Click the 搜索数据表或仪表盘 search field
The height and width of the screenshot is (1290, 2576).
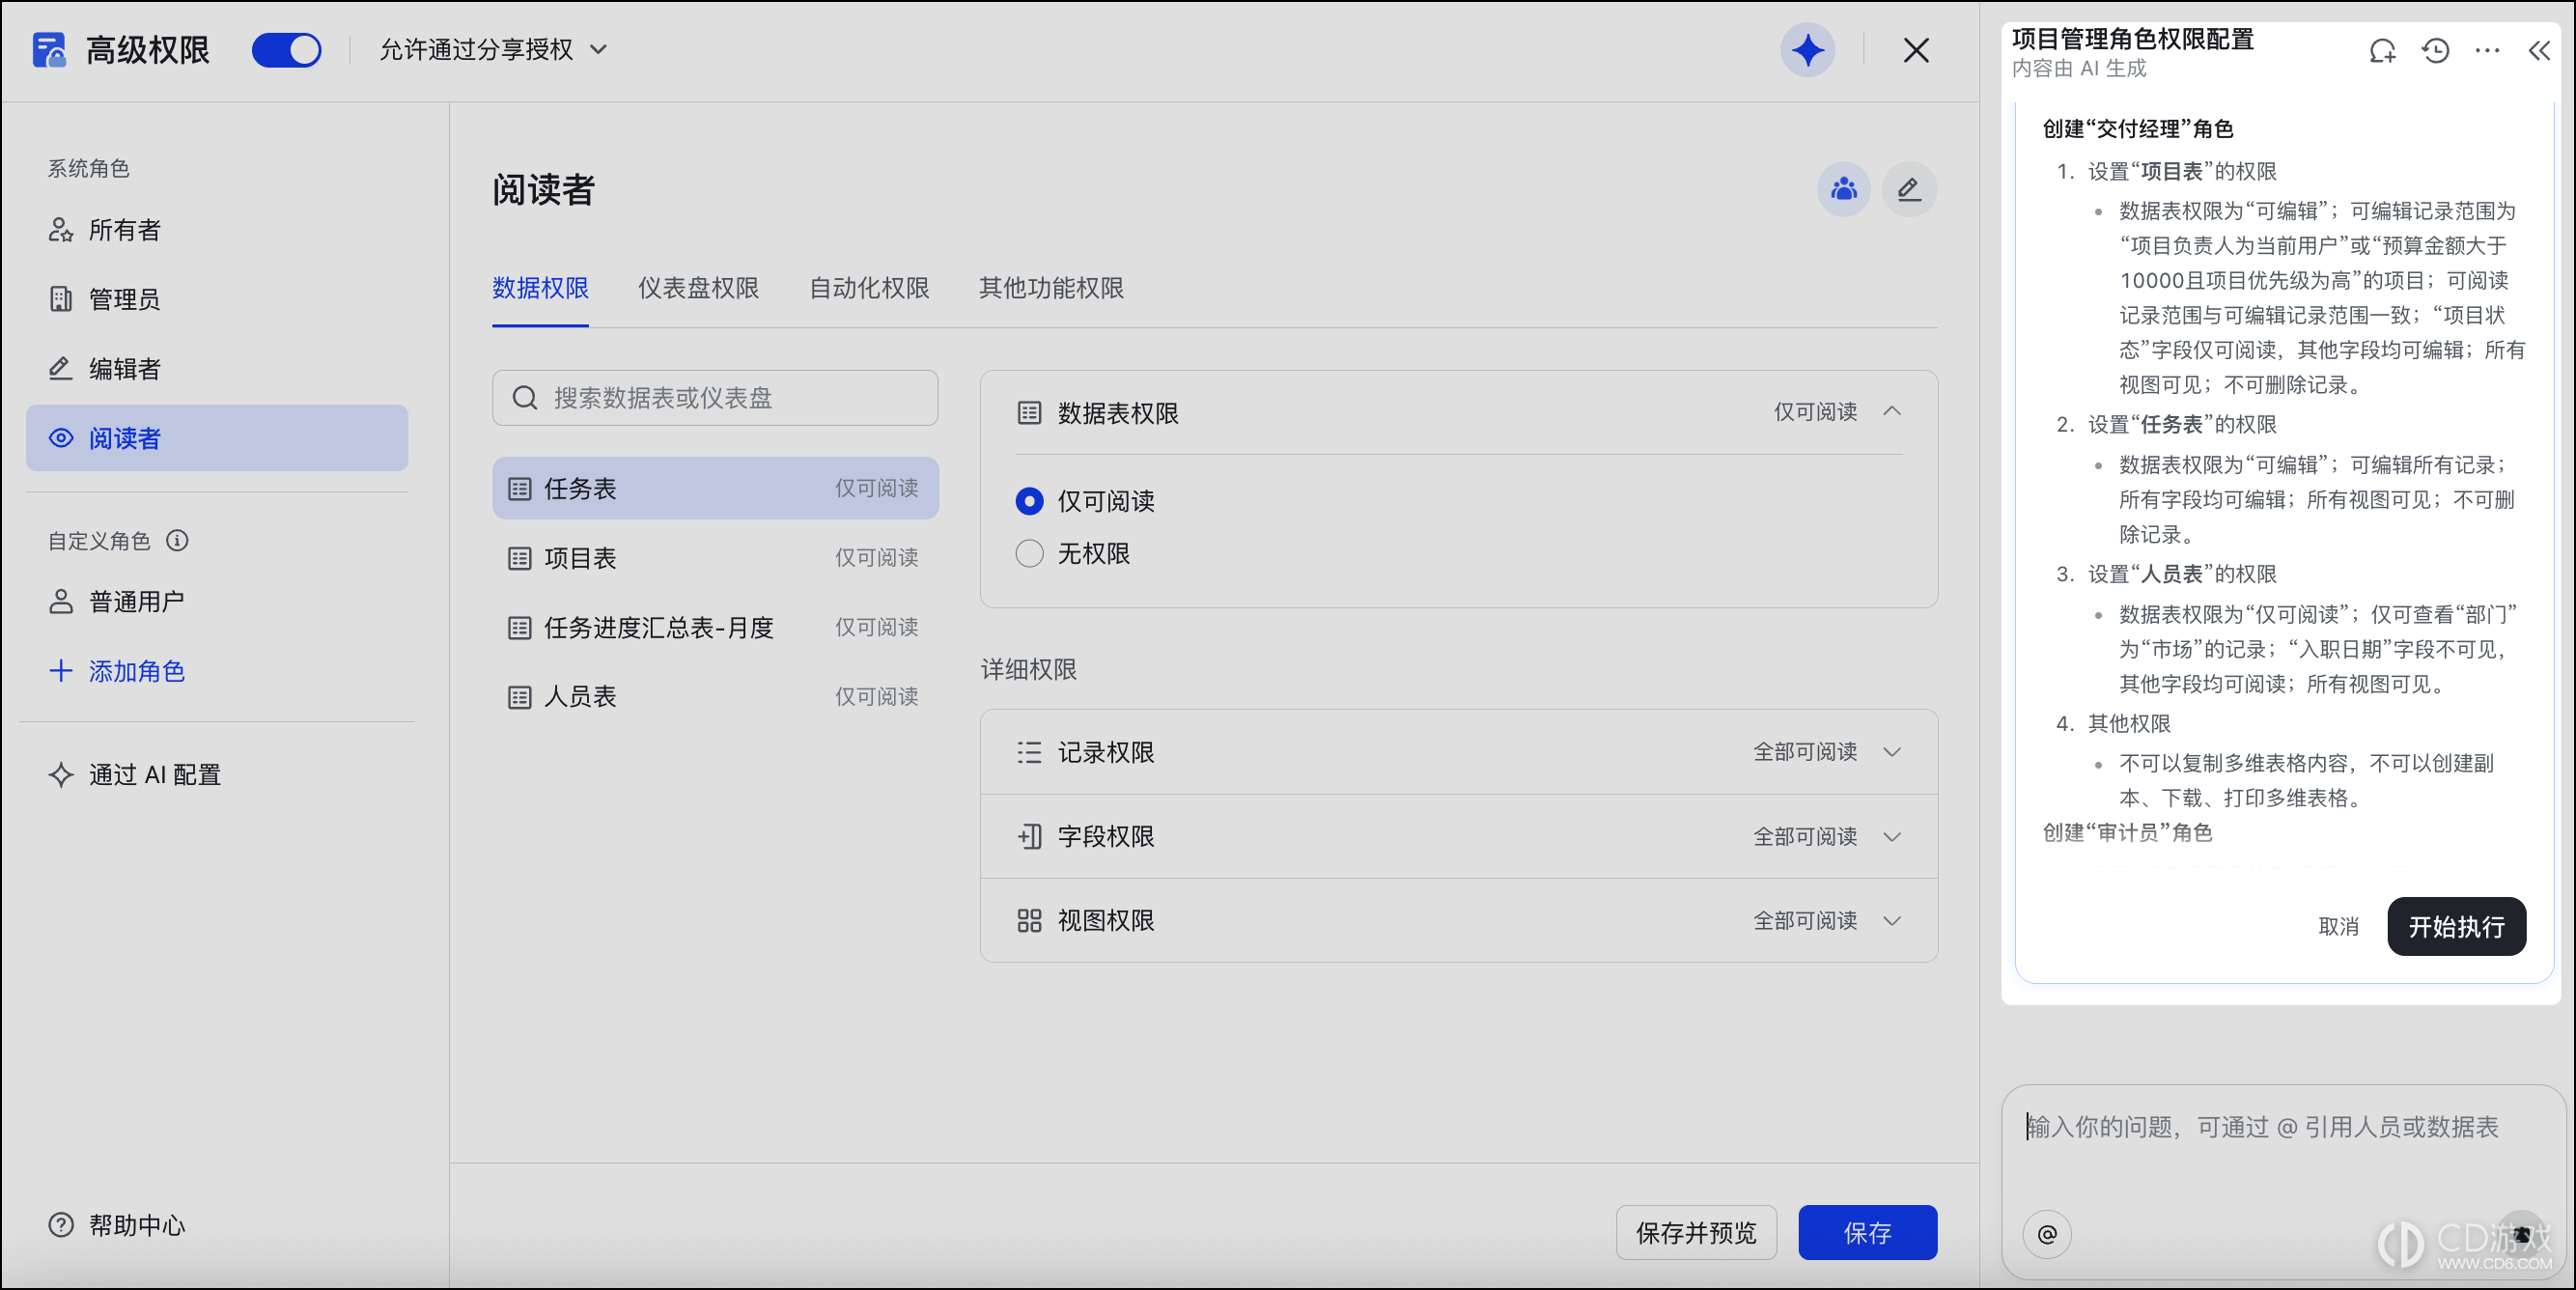pyautogui.click(x=715, y=398)
